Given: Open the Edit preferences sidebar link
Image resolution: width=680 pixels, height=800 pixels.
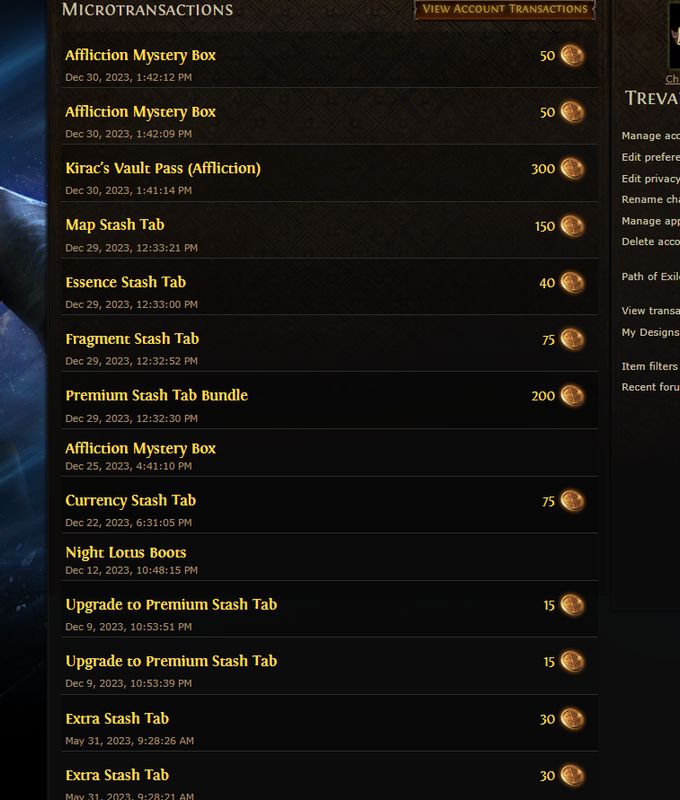Looking at the screenshot, I should click(x=650, y=157).
